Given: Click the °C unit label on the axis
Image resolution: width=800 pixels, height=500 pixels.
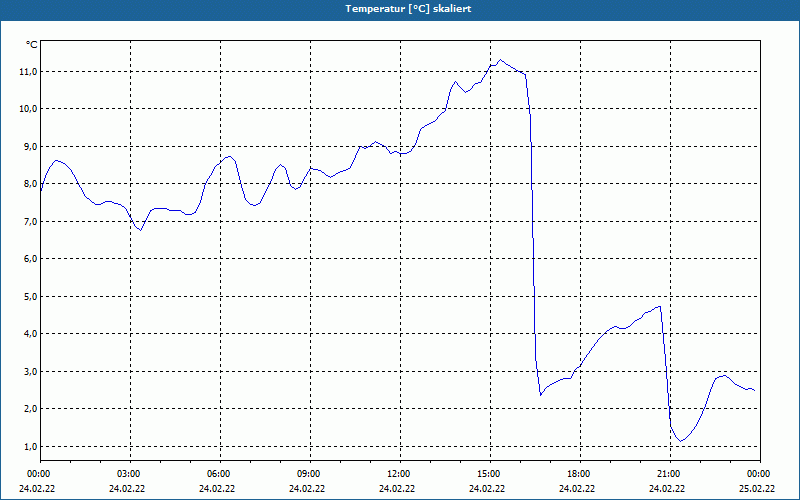Looking at the screenshot, I should (32, 45).
